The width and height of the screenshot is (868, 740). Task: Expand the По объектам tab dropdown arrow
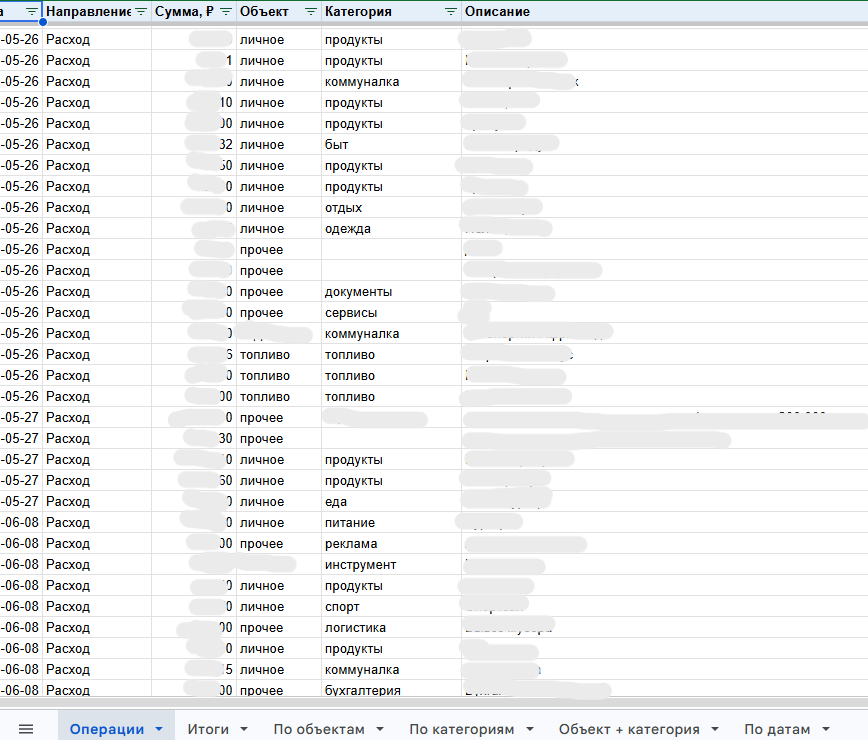(x=380, y=729)
